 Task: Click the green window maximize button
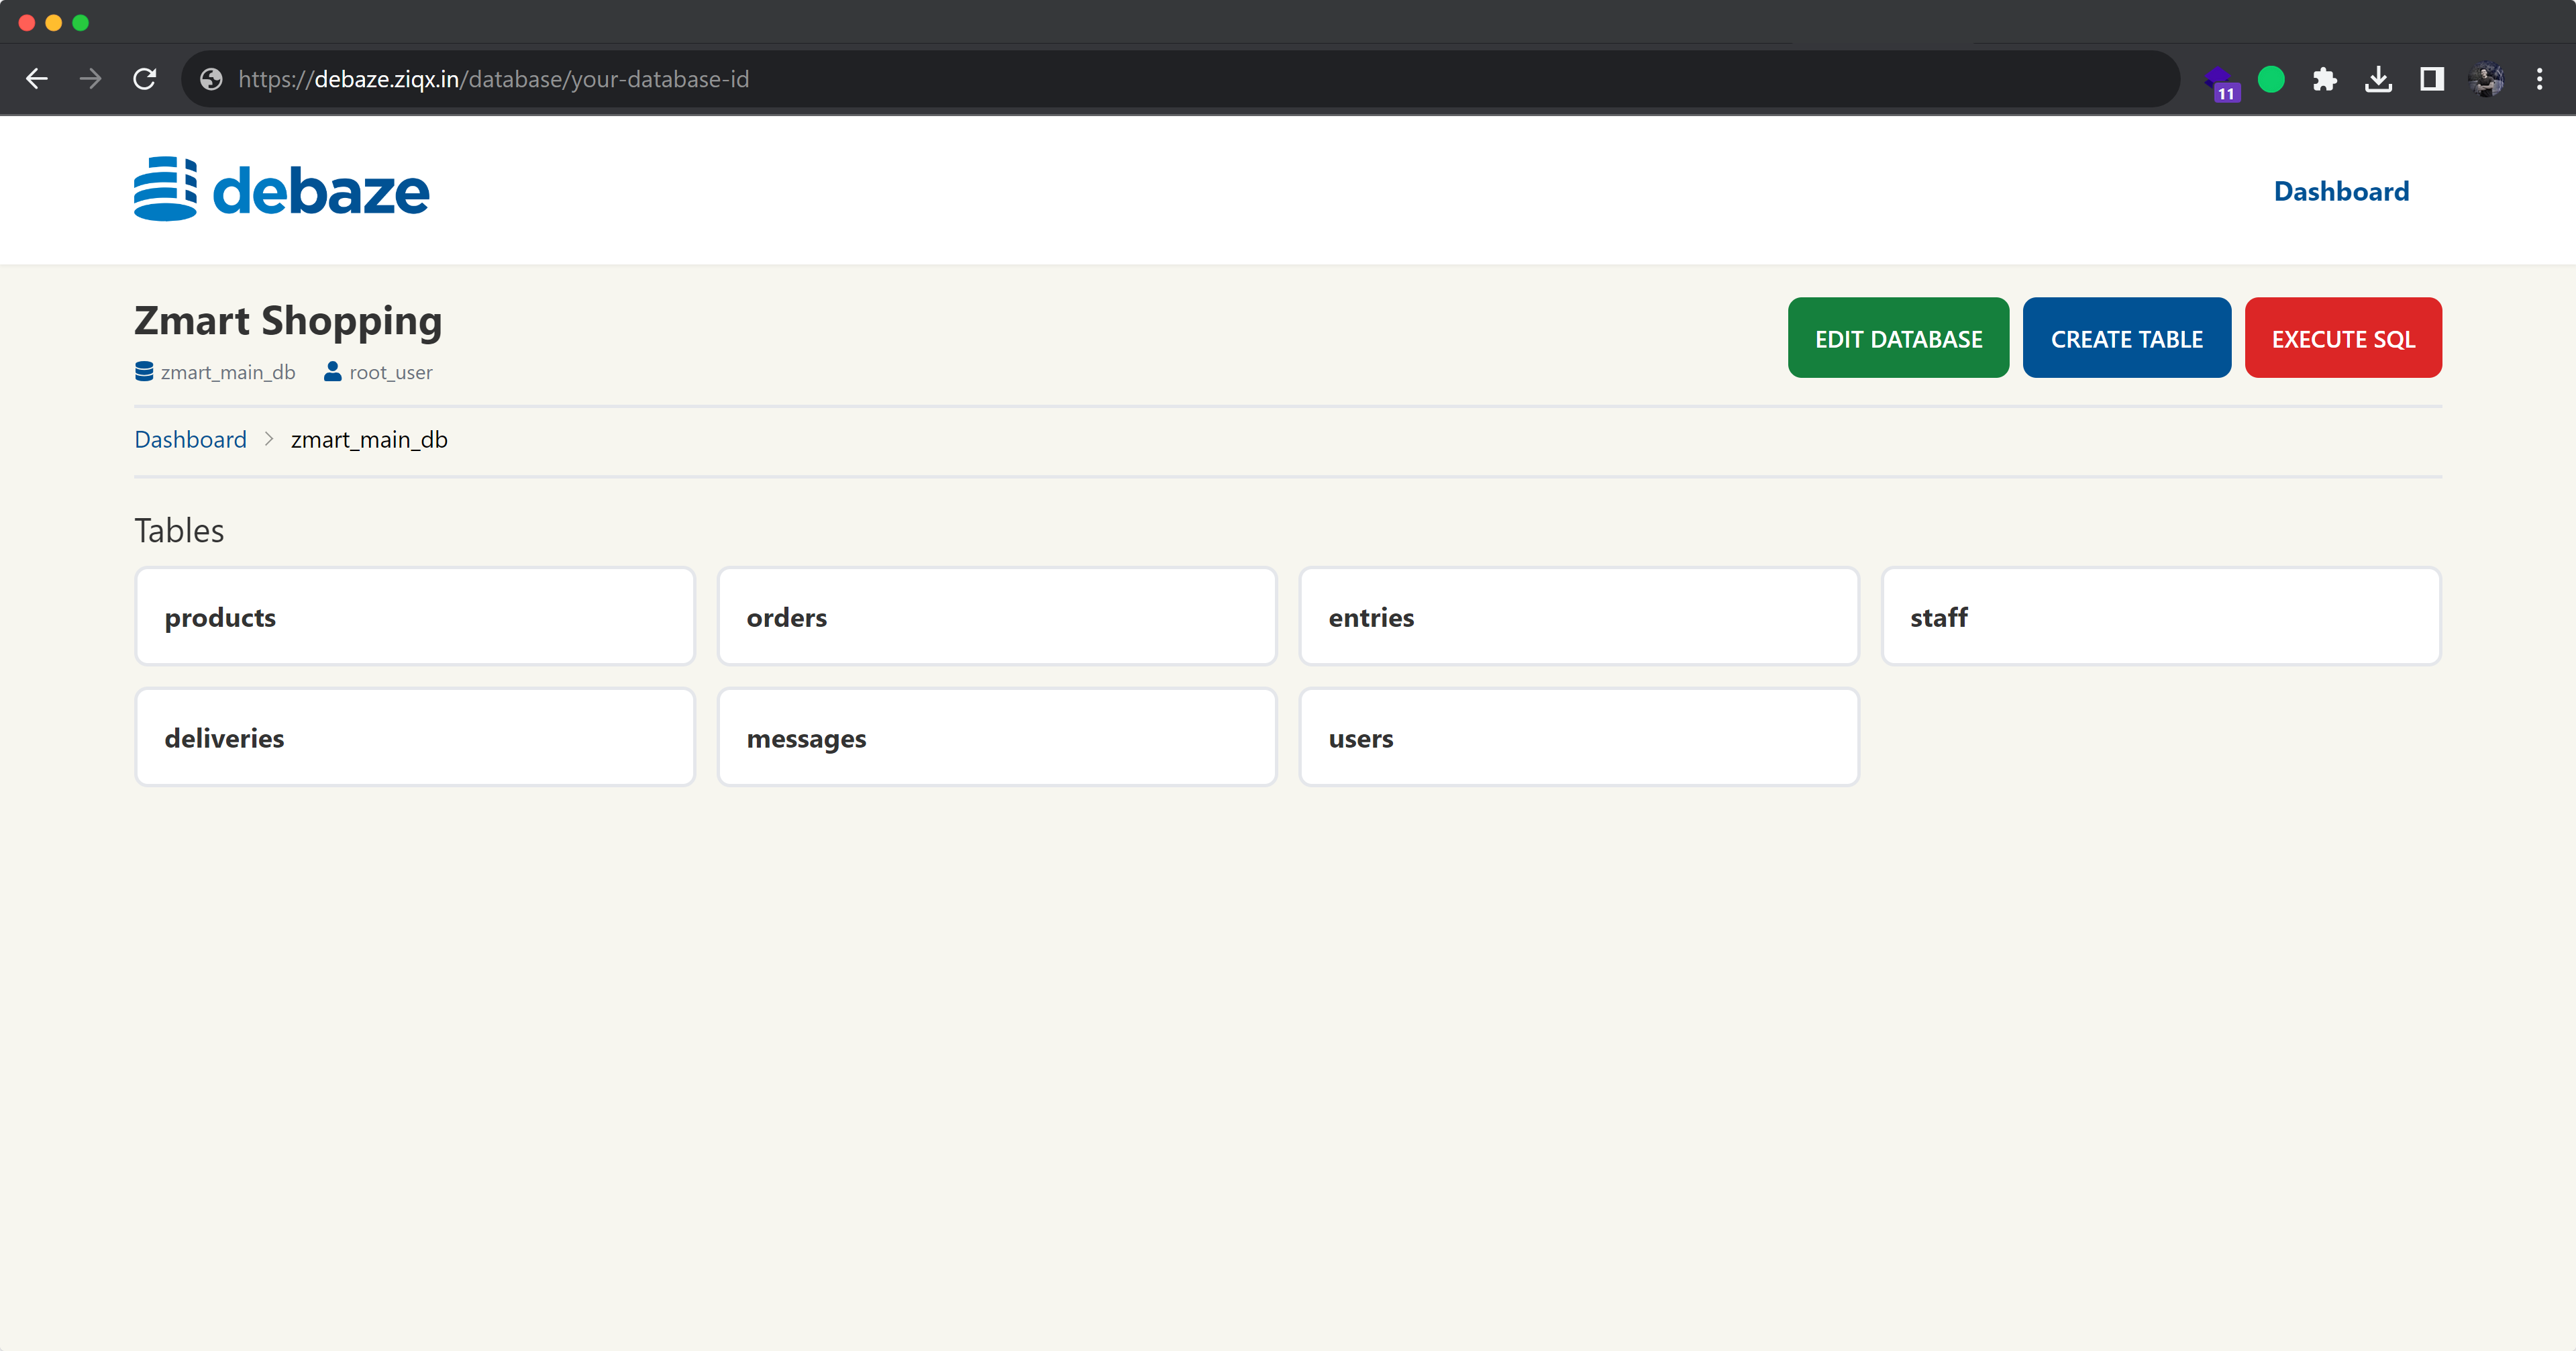[x=81, y=22]
